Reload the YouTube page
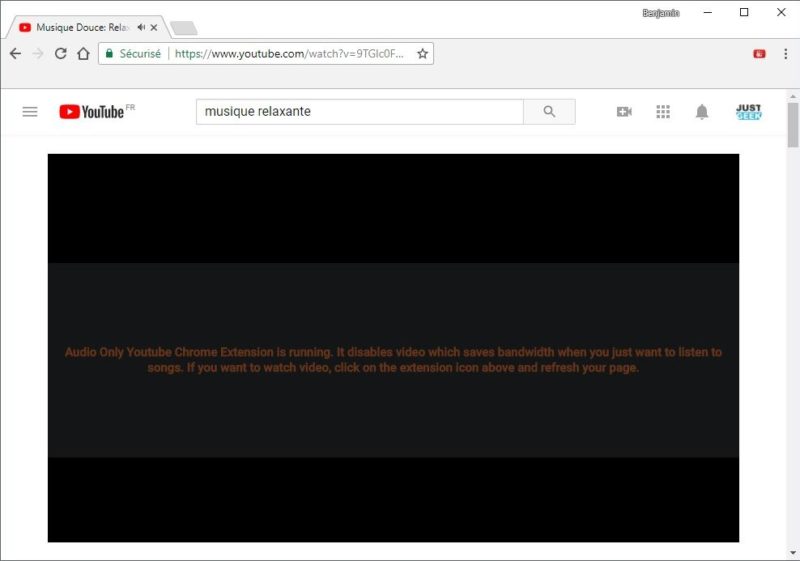The height and width of the screenshot is (561, 800). coord(61,54)
